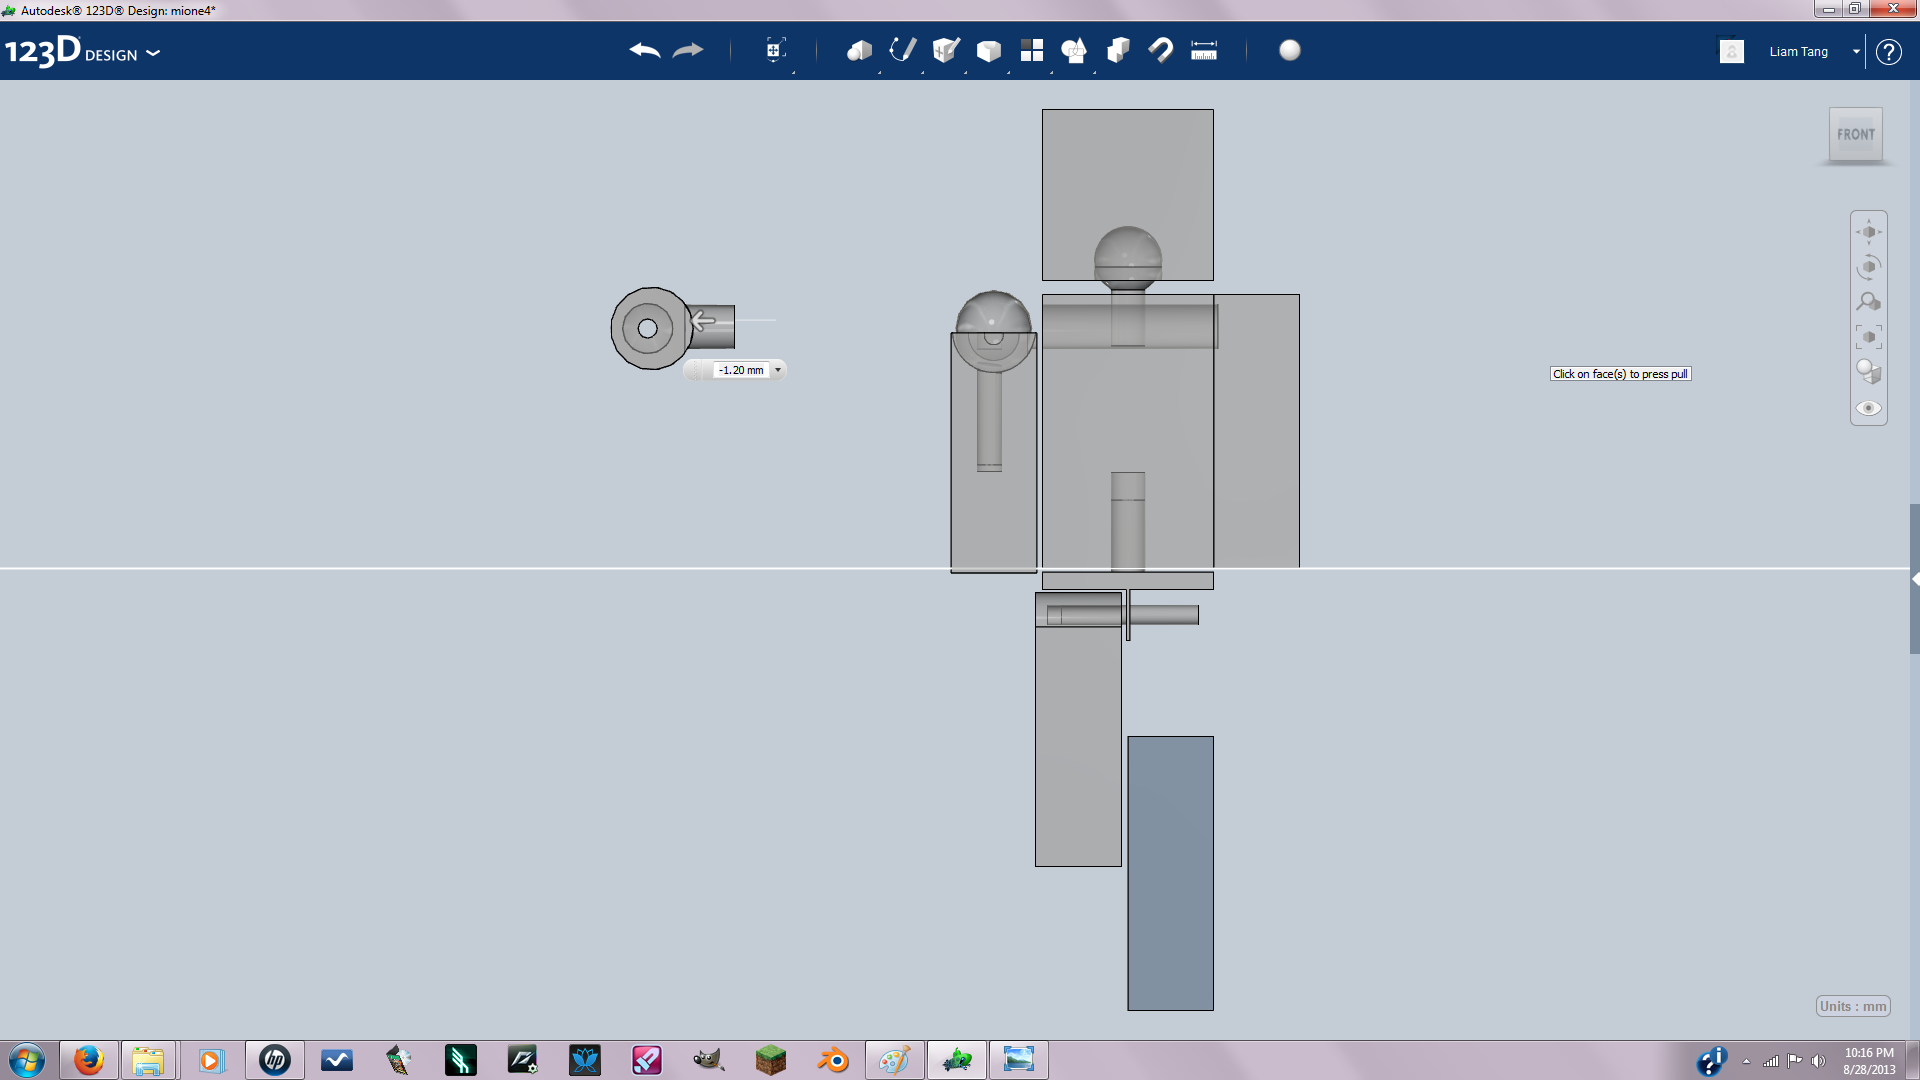
Task: Click the FRONT face of the view cube
Action: pos(1856,134)
